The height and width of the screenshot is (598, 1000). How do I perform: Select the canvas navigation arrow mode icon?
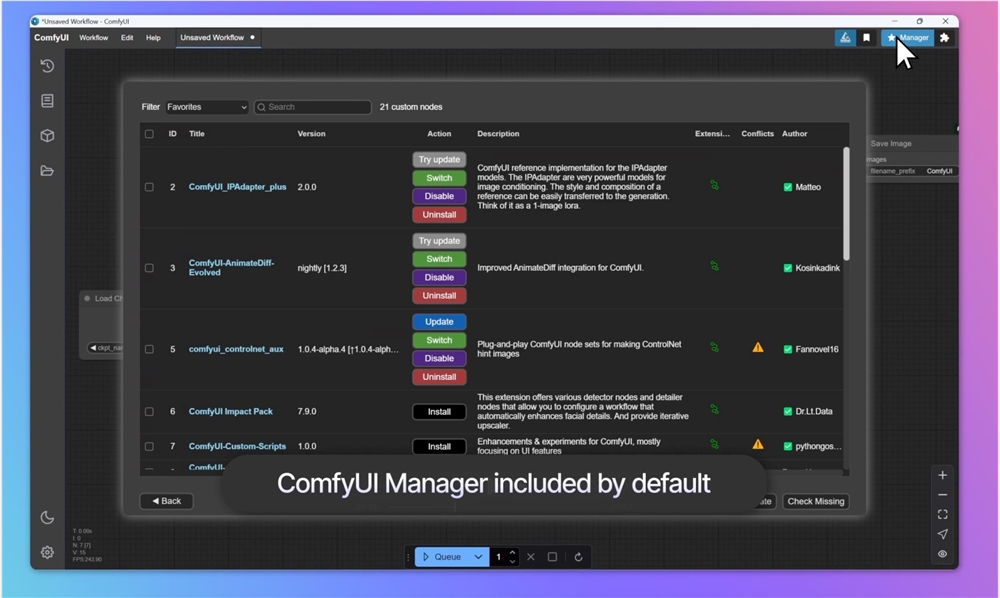[x=943, y=534]
